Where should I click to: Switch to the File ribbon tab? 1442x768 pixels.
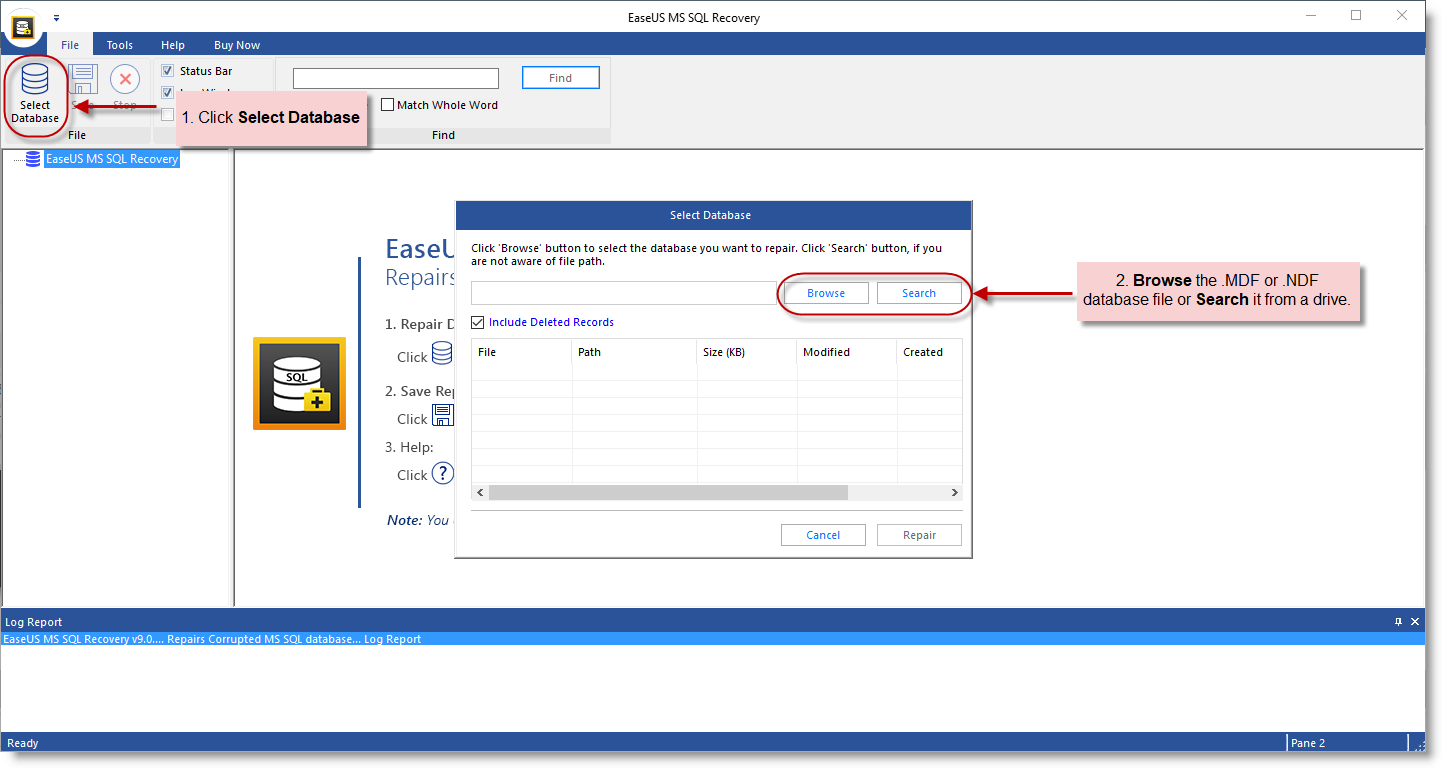coord(70,45)
